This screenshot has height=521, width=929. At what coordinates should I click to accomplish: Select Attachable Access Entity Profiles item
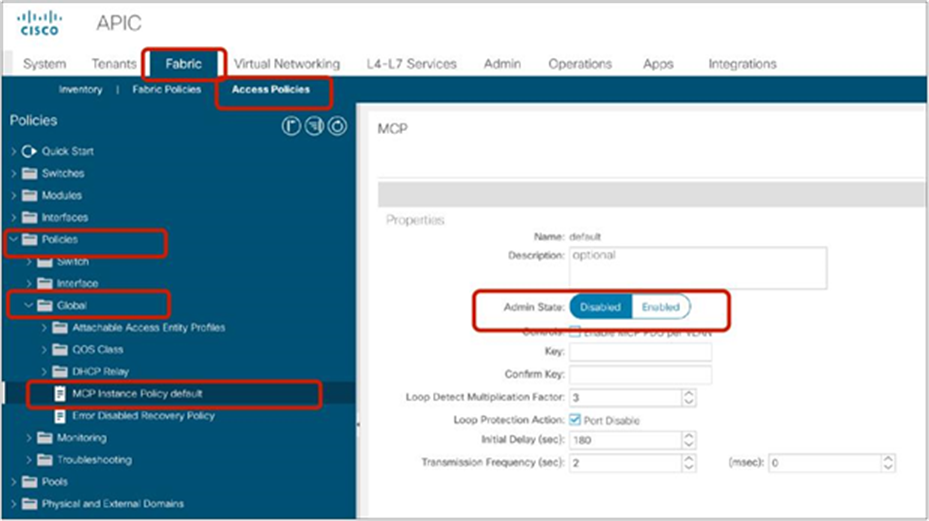(149, 327)
